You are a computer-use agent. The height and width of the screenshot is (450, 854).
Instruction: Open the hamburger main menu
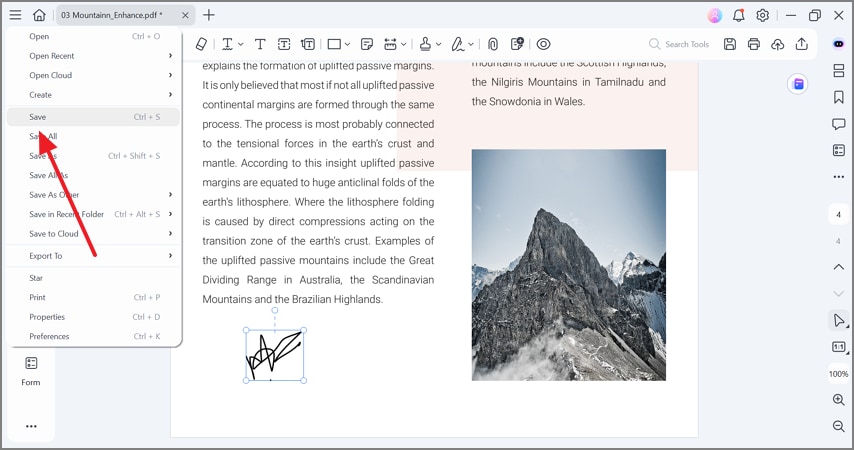coord(15,15)
